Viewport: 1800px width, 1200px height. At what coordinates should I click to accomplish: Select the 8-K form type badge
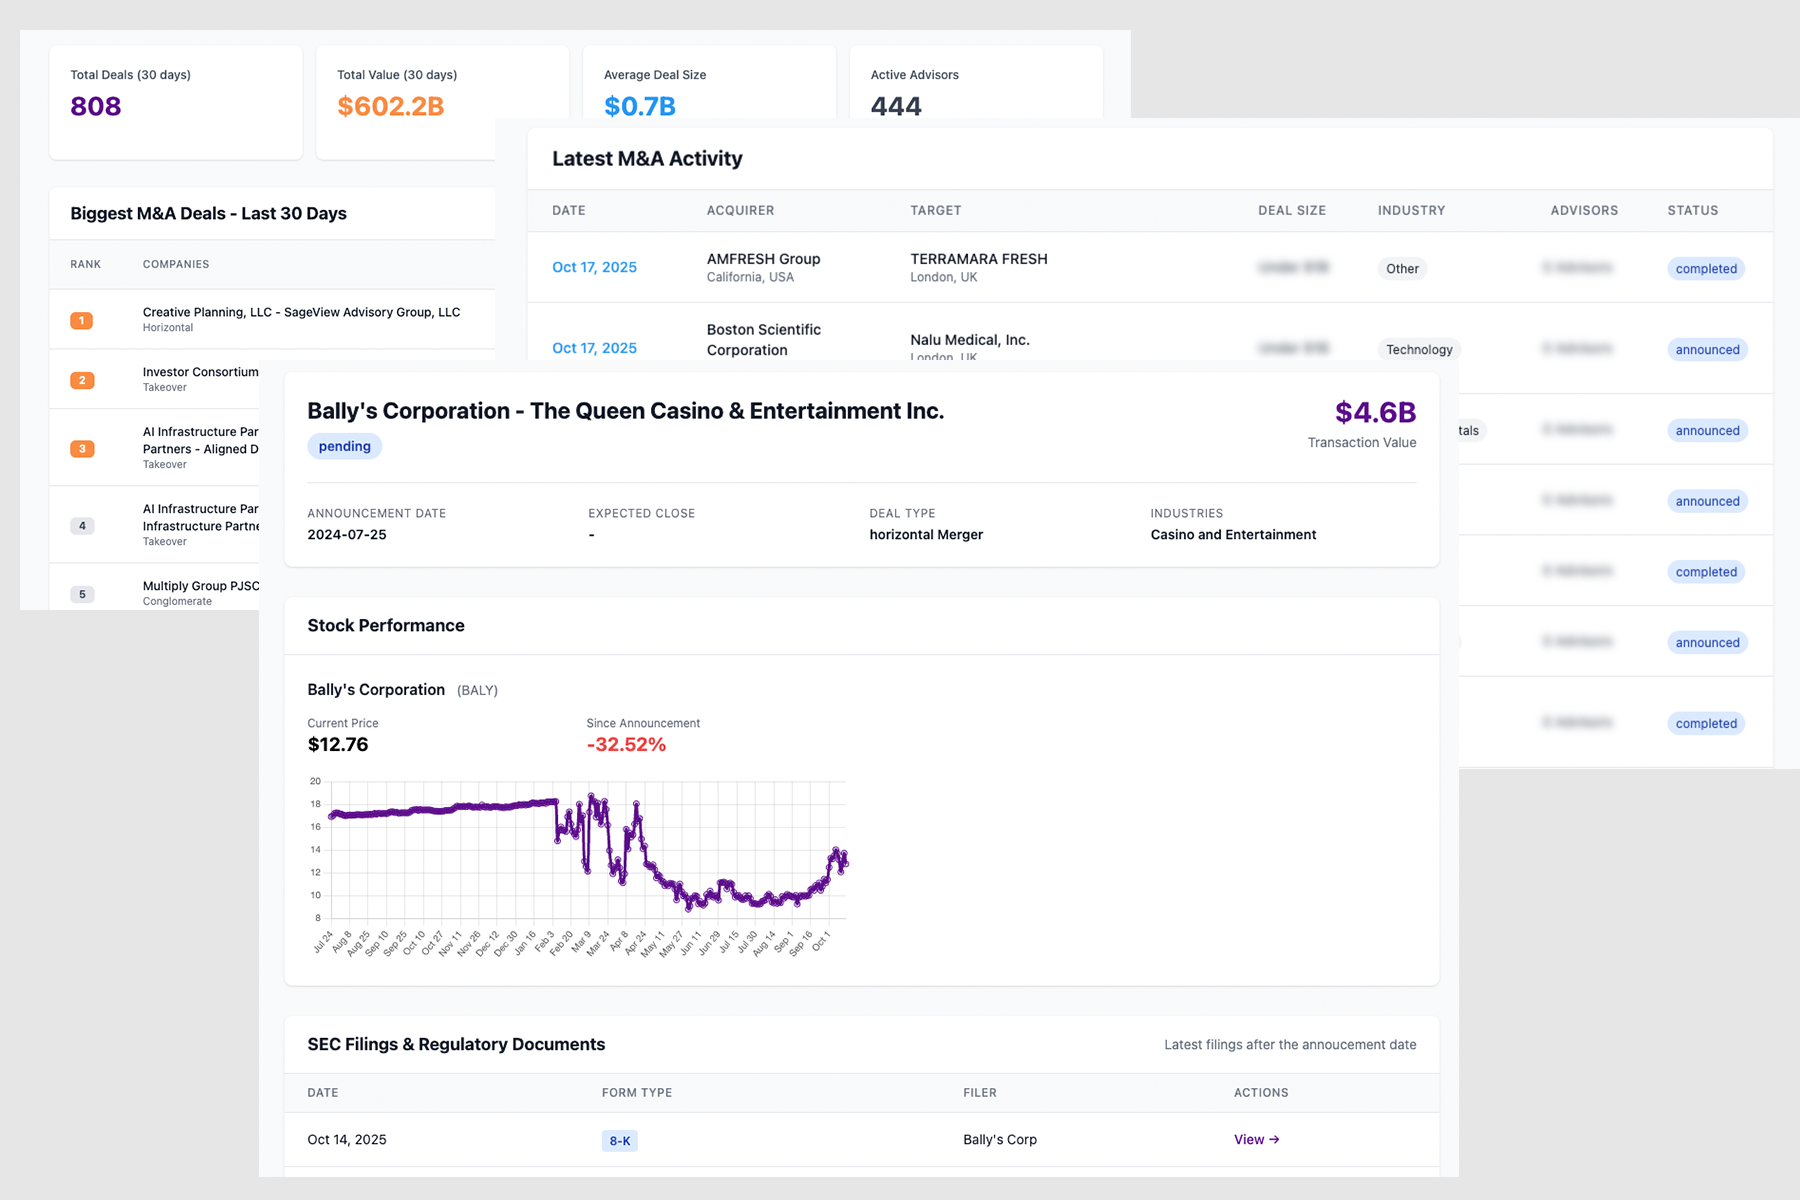pos(619,1139)
